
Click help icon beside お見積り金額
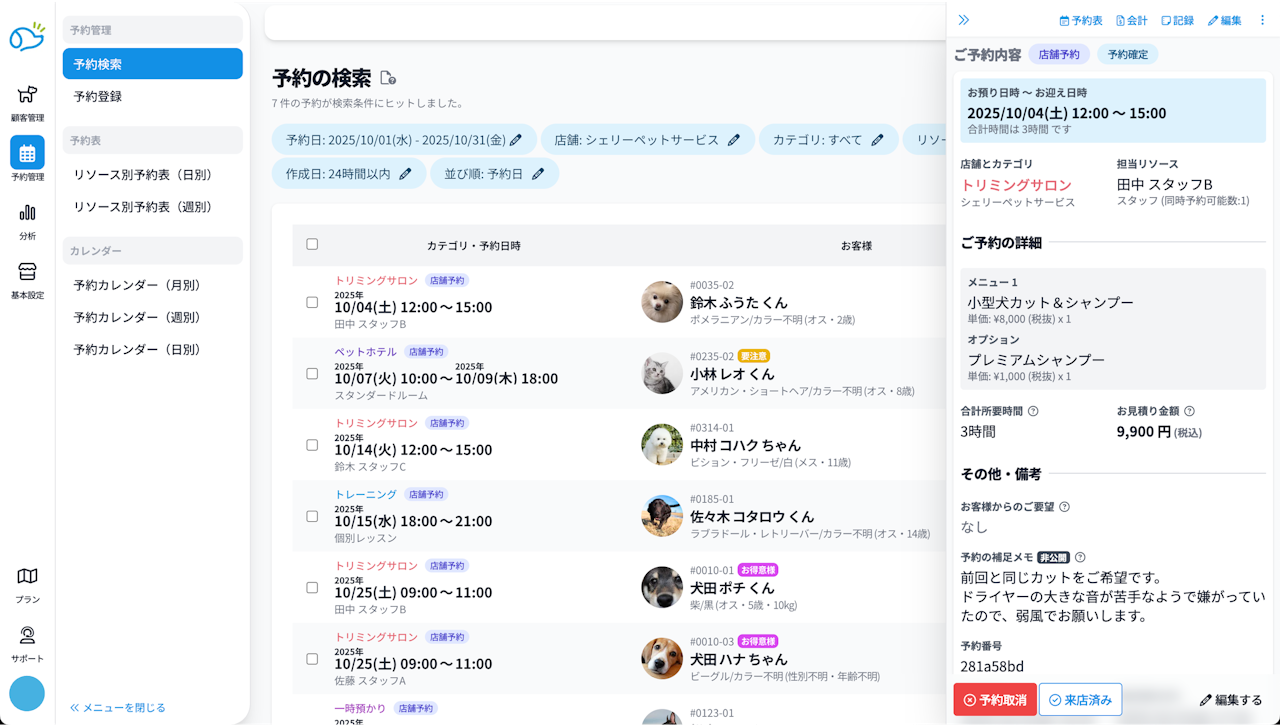pos(1189,411)
